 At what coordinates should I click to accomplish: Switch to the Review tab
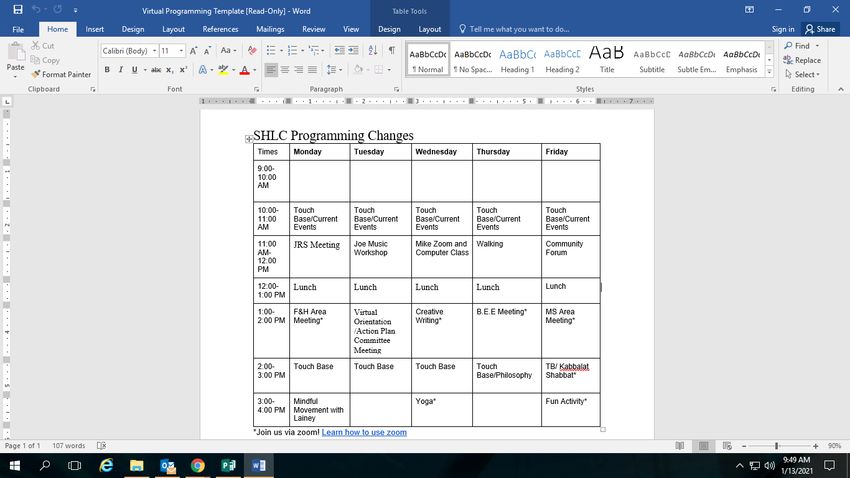pos(313,29)
